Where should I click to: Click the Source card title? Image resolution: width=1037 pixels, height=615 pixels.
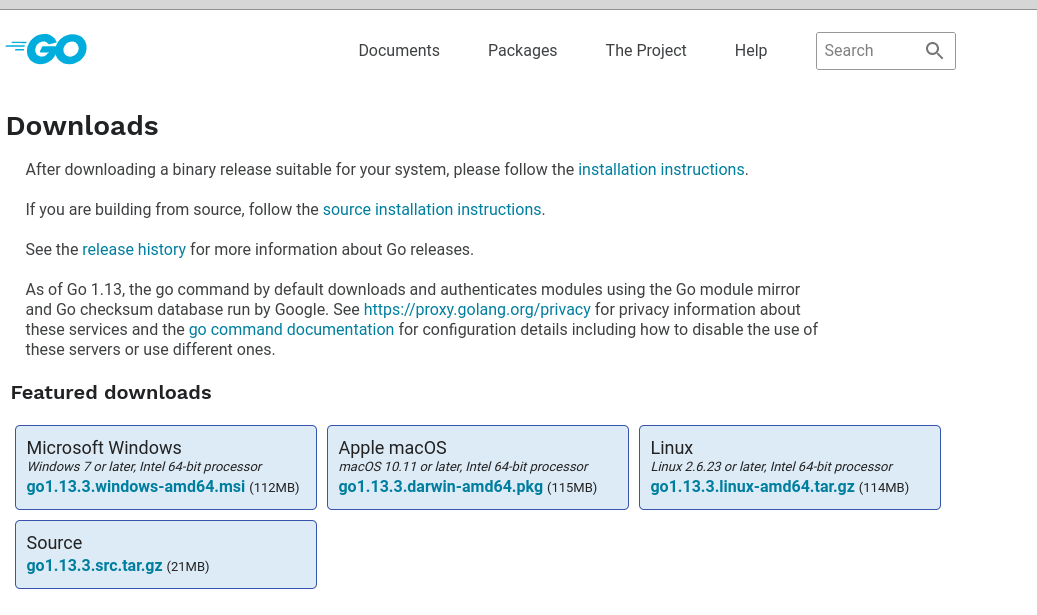pos(54,543)
